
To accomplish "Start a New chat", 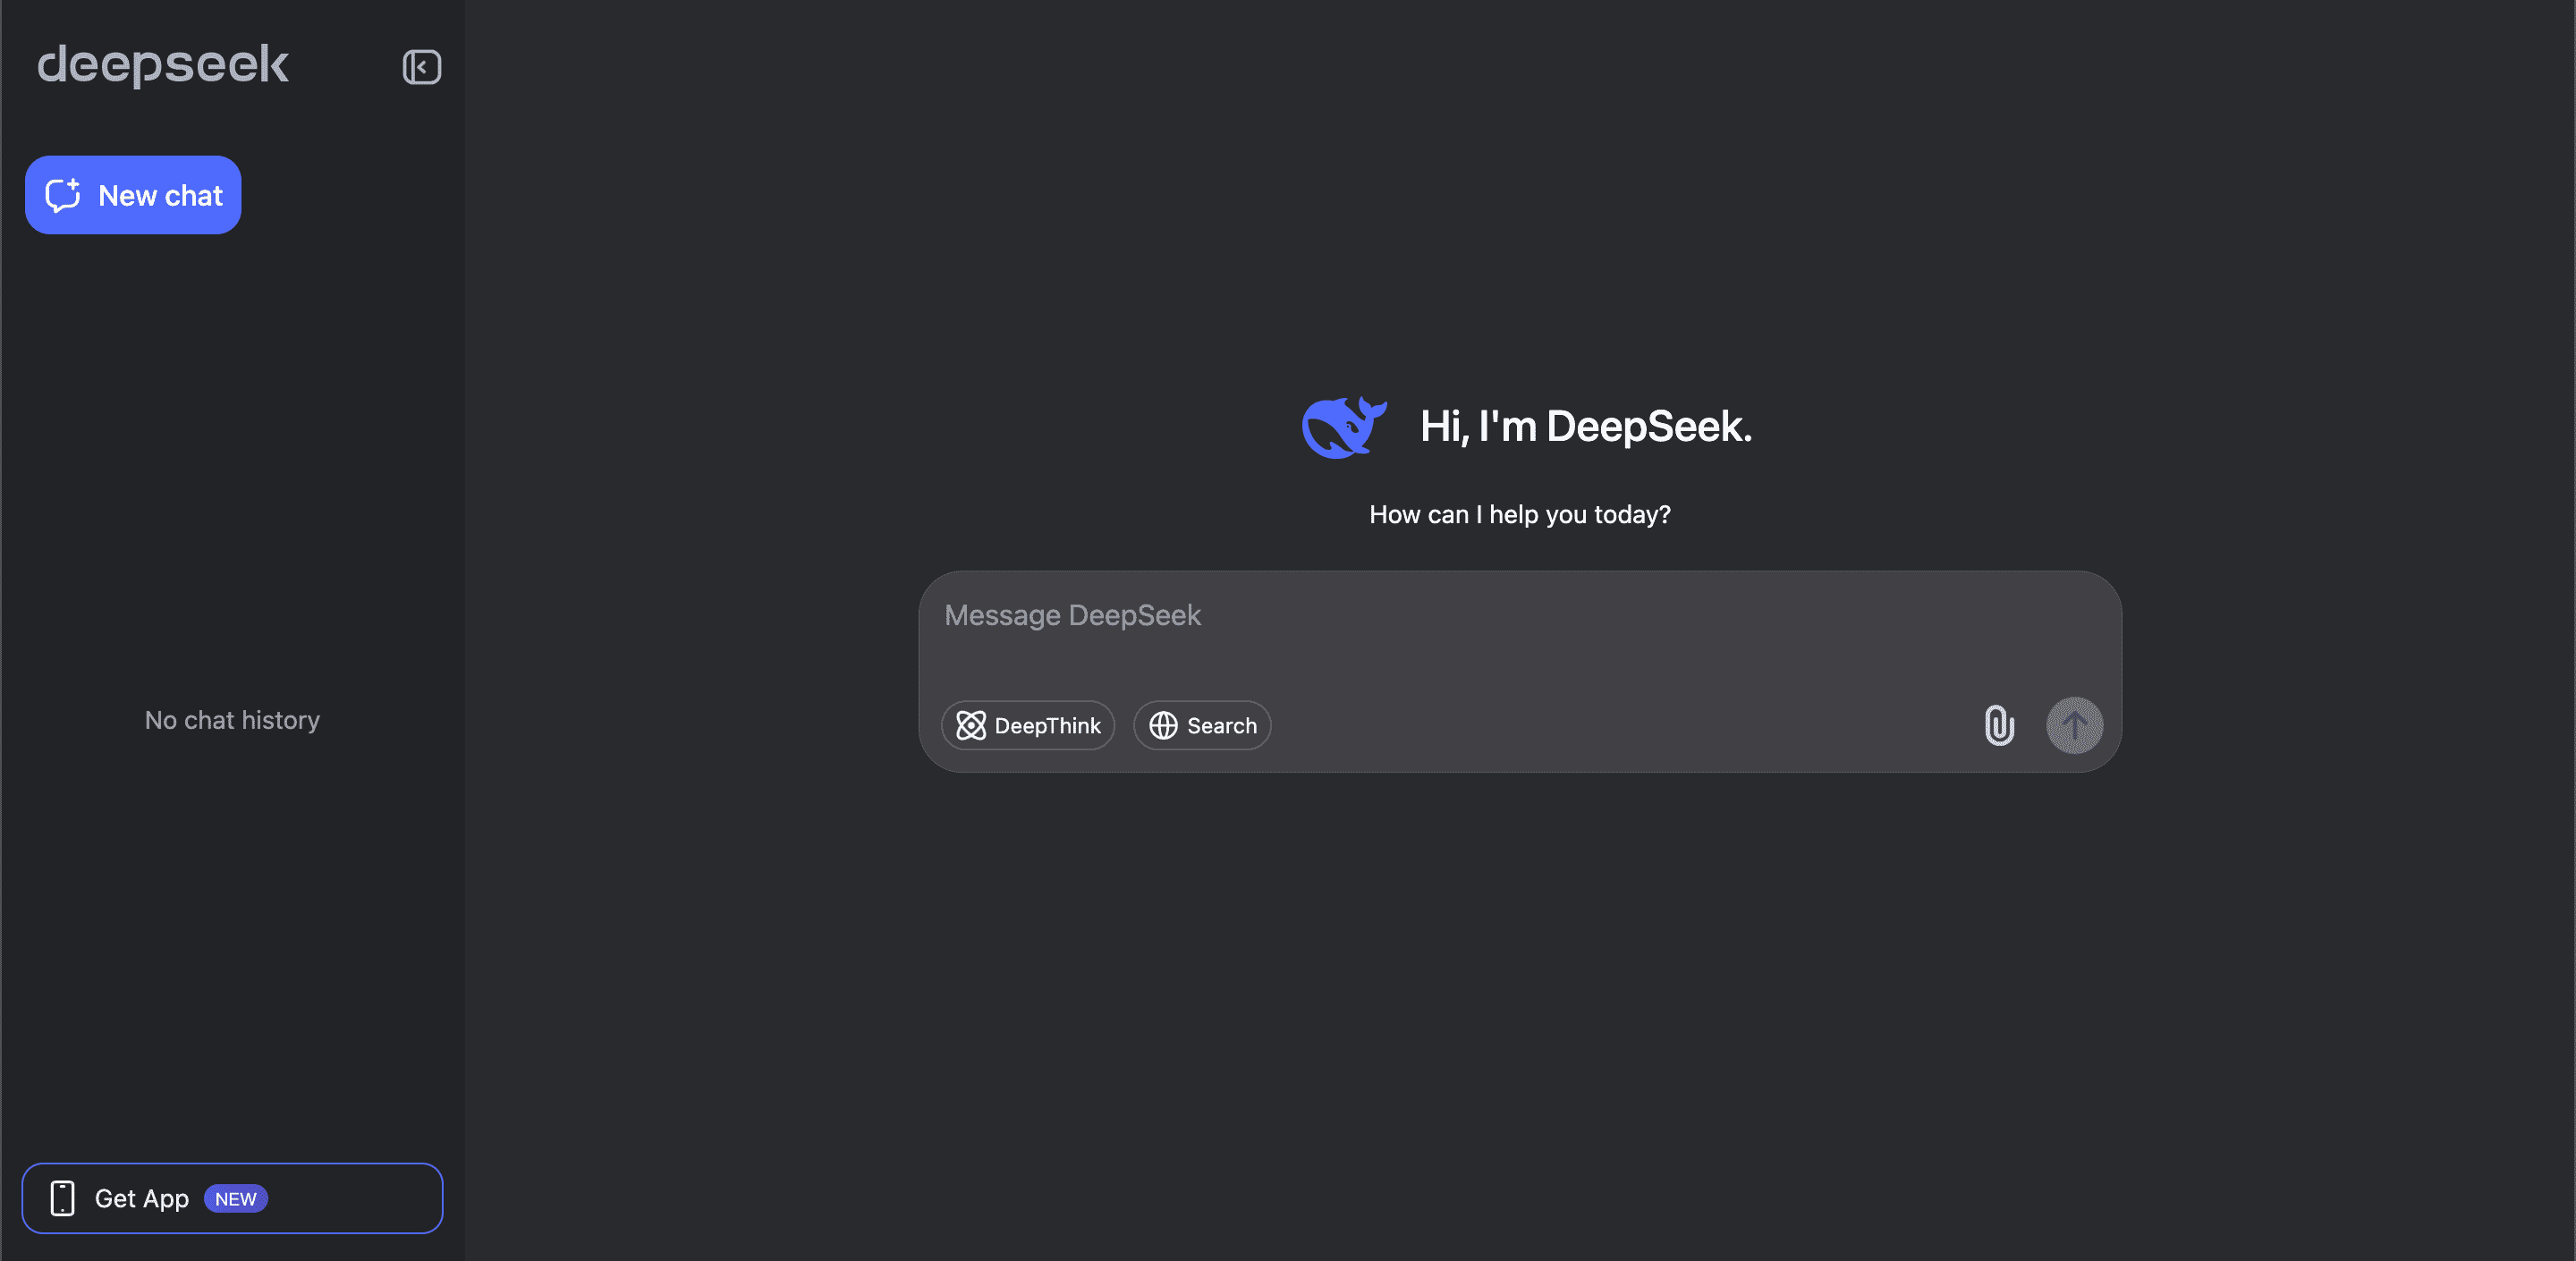I will tap(132, 195).
